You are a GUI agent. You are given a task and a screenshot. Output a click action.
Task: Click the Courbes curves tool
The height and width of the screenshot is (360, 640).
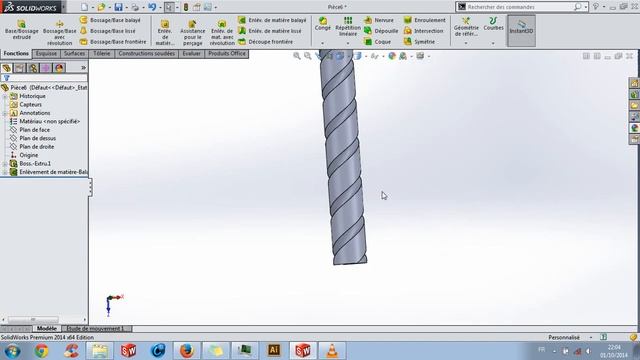tap(493, 24)
